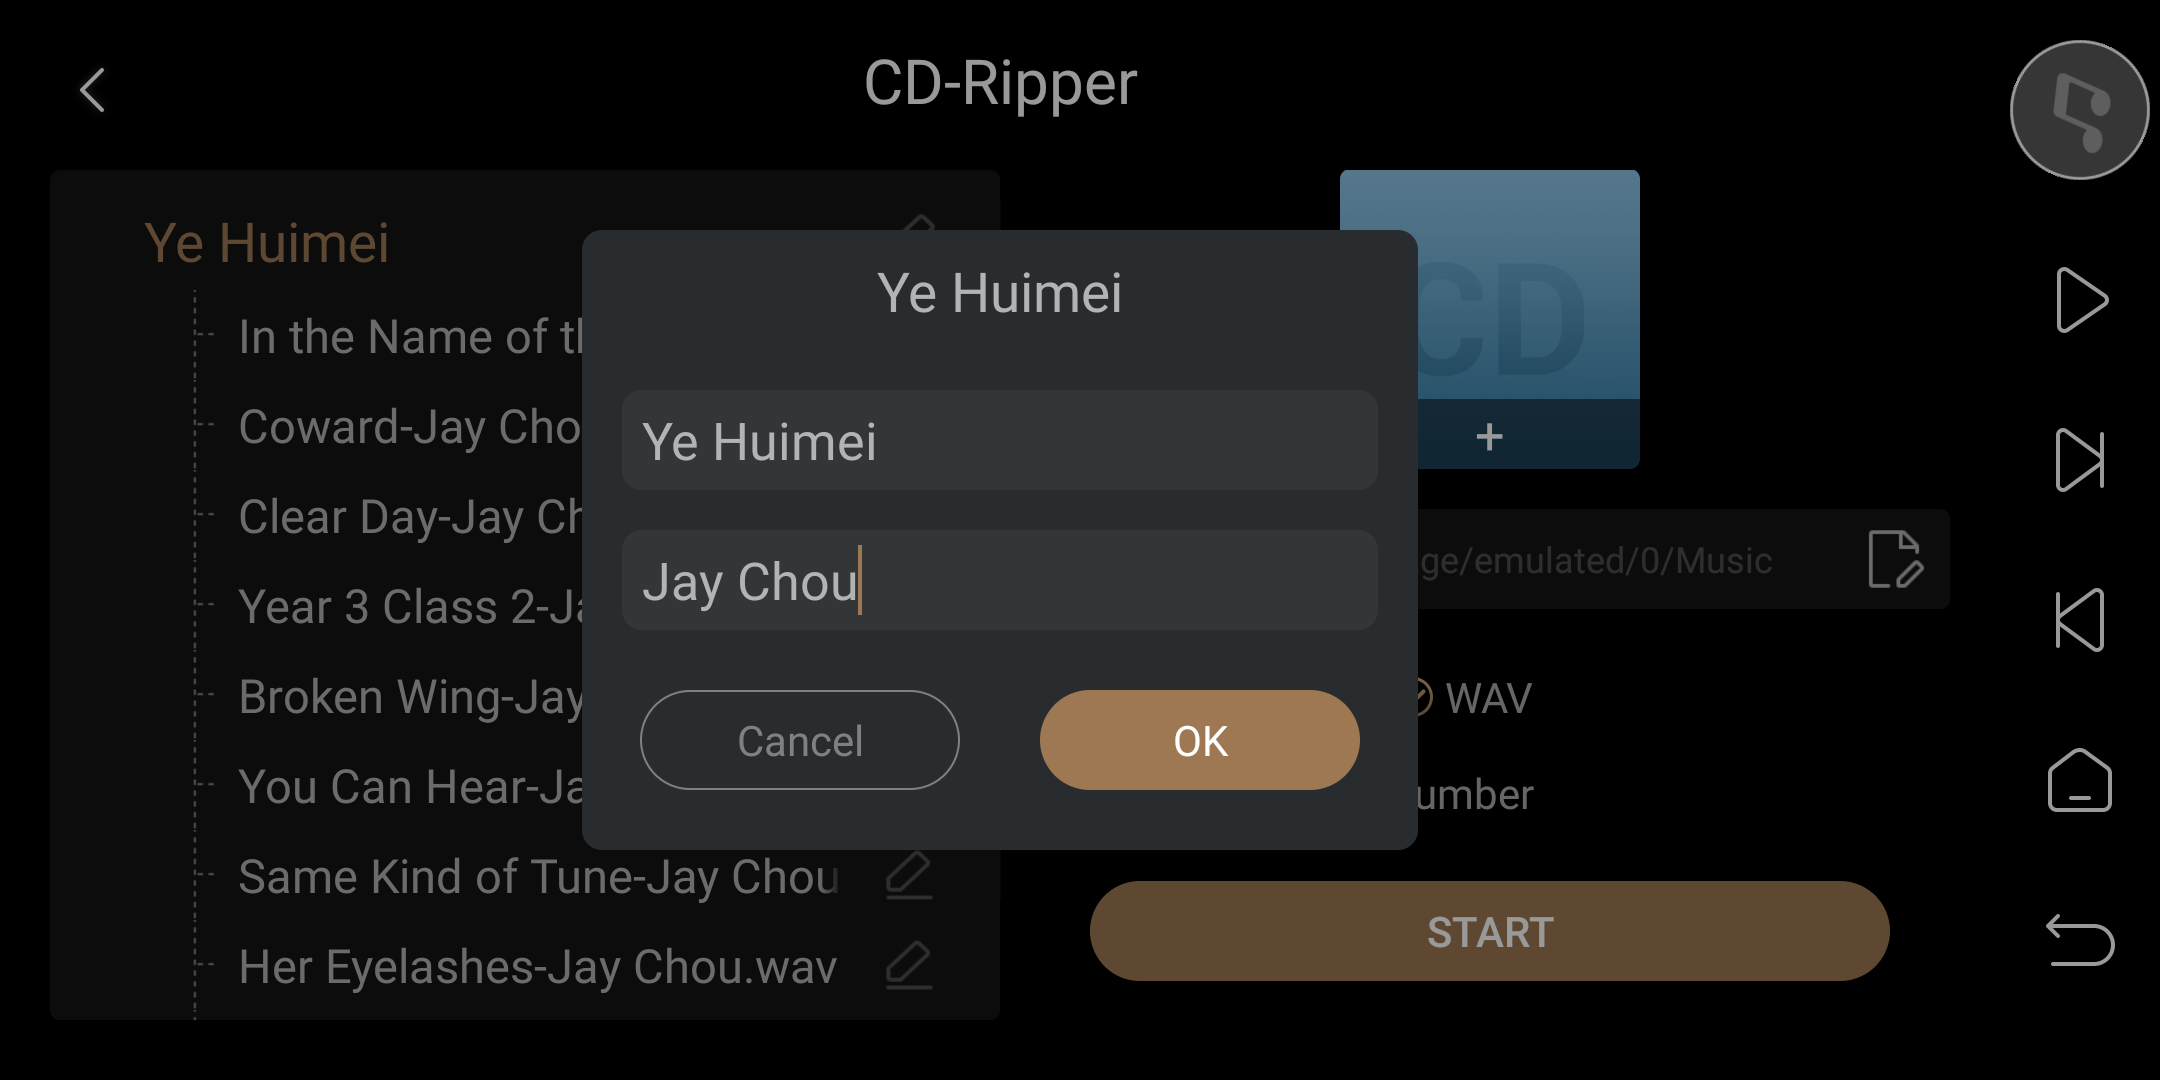Start ripping with START button

[1490, 931]
